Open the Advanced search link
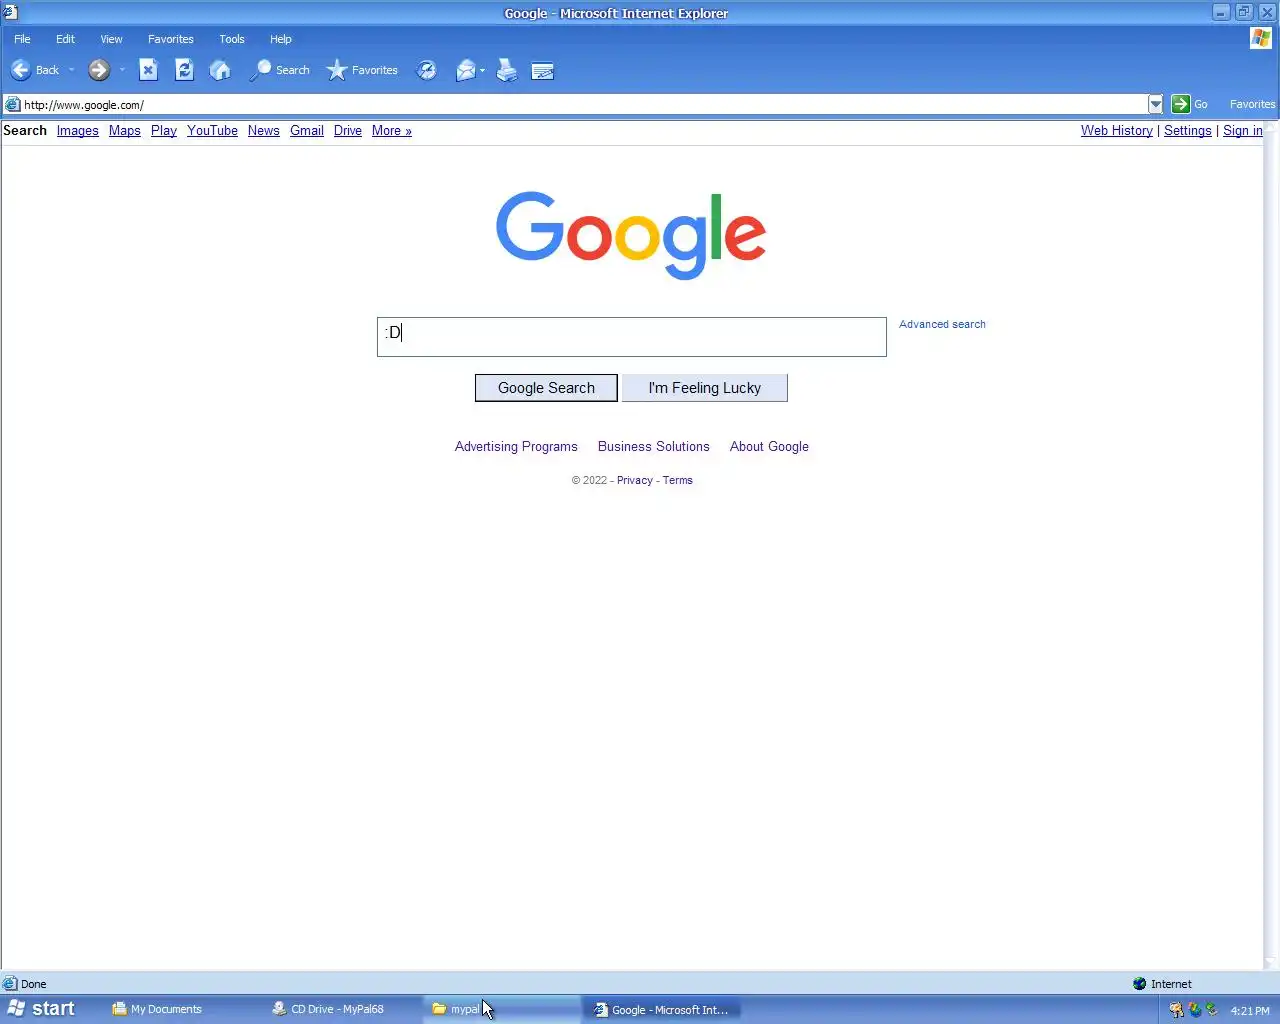 (942, 324)
